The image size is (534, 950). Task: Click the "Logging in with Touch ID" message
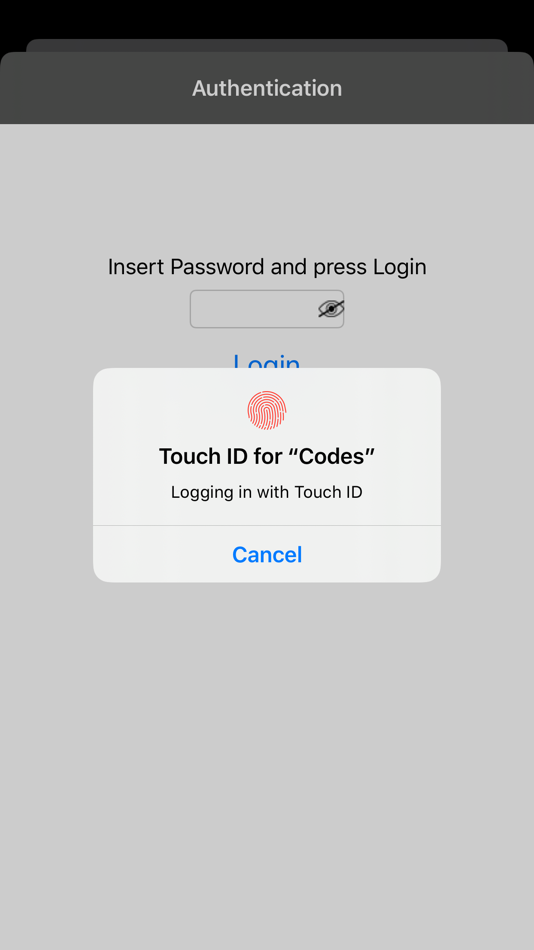[267, 492]
